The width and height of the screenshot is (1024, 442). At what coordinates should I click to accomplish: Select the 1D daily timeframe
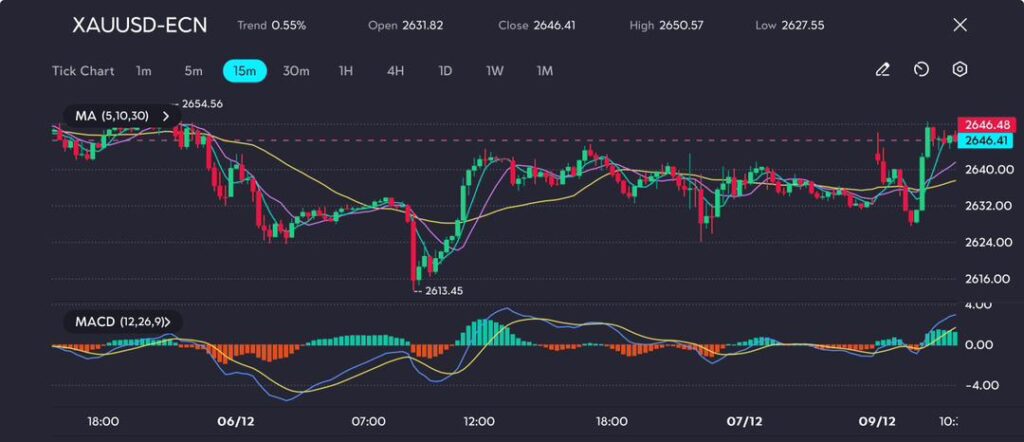[445, 71]
